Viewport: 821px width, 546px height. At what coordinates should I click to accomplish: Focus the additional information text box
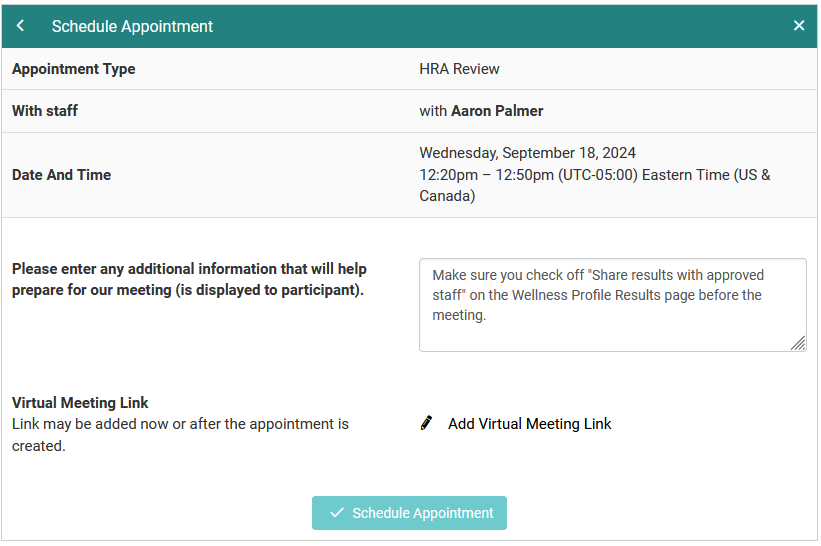click(612, 305)
